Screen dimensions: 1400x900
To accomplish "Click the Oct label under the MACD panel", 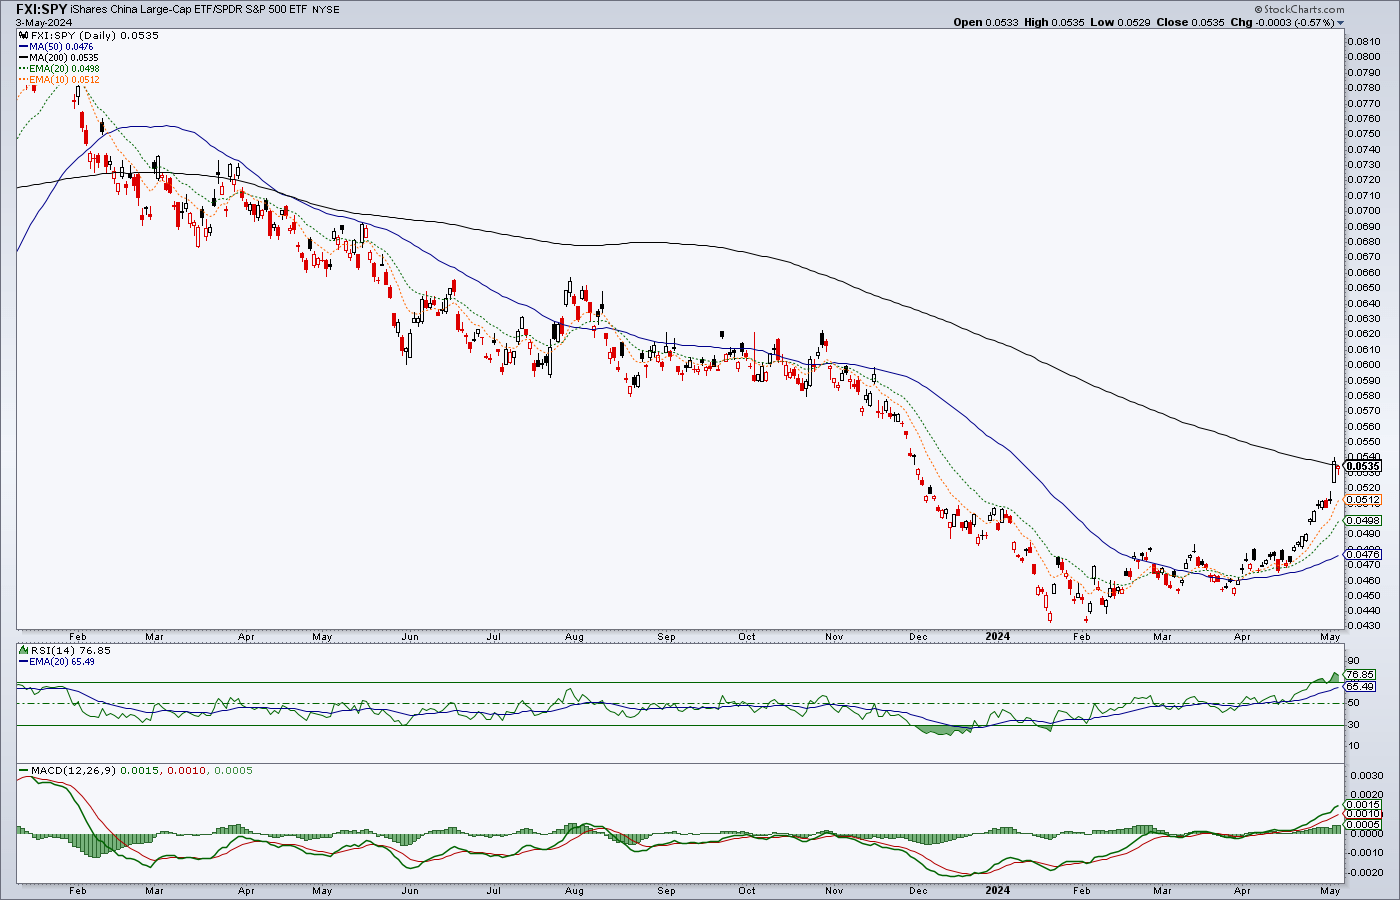I will tap(747, 891).
